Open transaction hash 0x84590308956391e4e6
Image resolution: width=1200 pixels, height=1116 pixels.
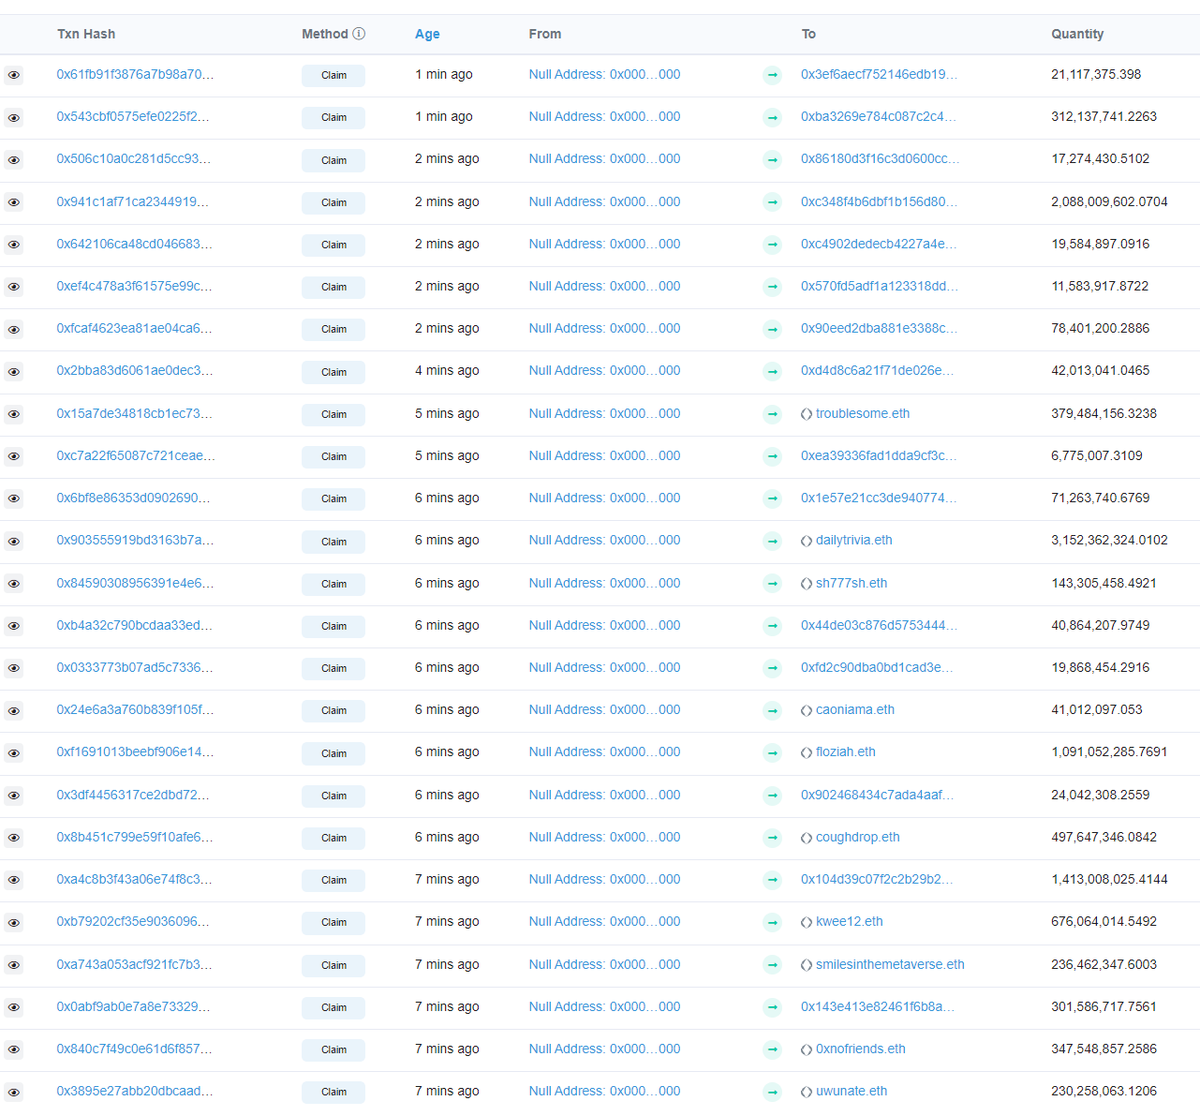coord(135,583)
